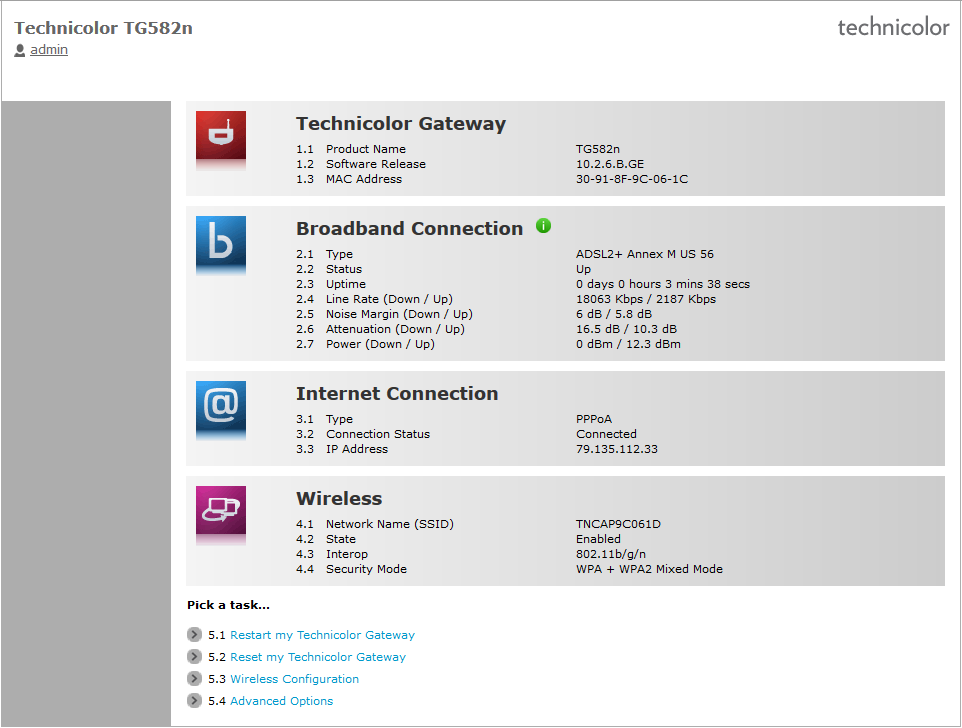Screen dimensions: 962x728
Task: Click the arrow icon beside Wireless Configuration
Action: [194, 678]
